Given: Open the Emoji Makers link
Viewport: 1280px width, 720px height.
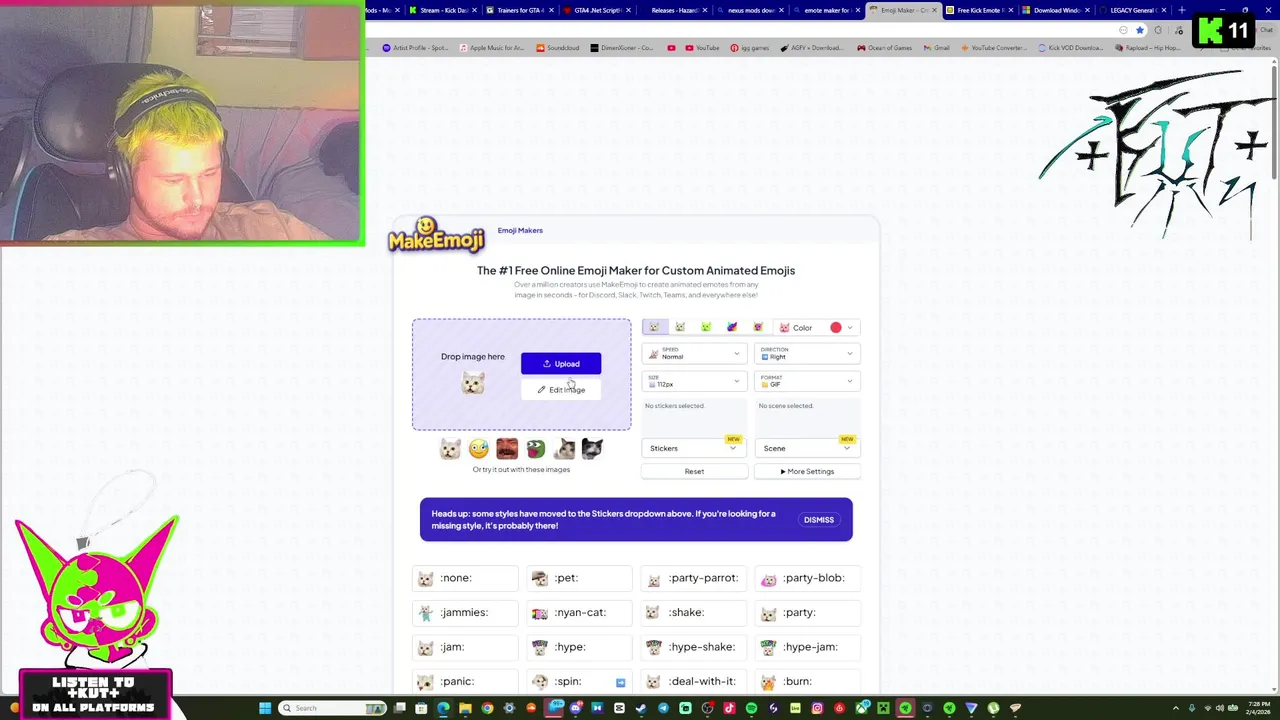Looking at the screenshot, I should click(520, 230).
